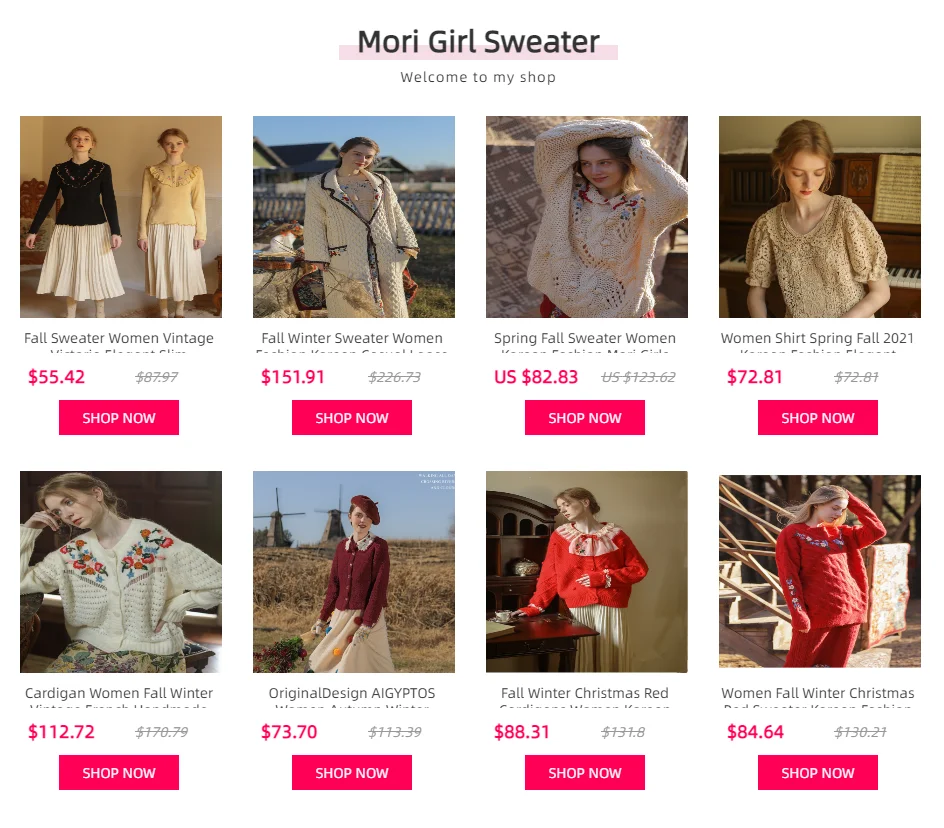Click SHOP NOW under the $112.72 cardigan
Image resolution: width=944 pixels, height=828 pixels.
pyautogui.click(x=119, y=773)
